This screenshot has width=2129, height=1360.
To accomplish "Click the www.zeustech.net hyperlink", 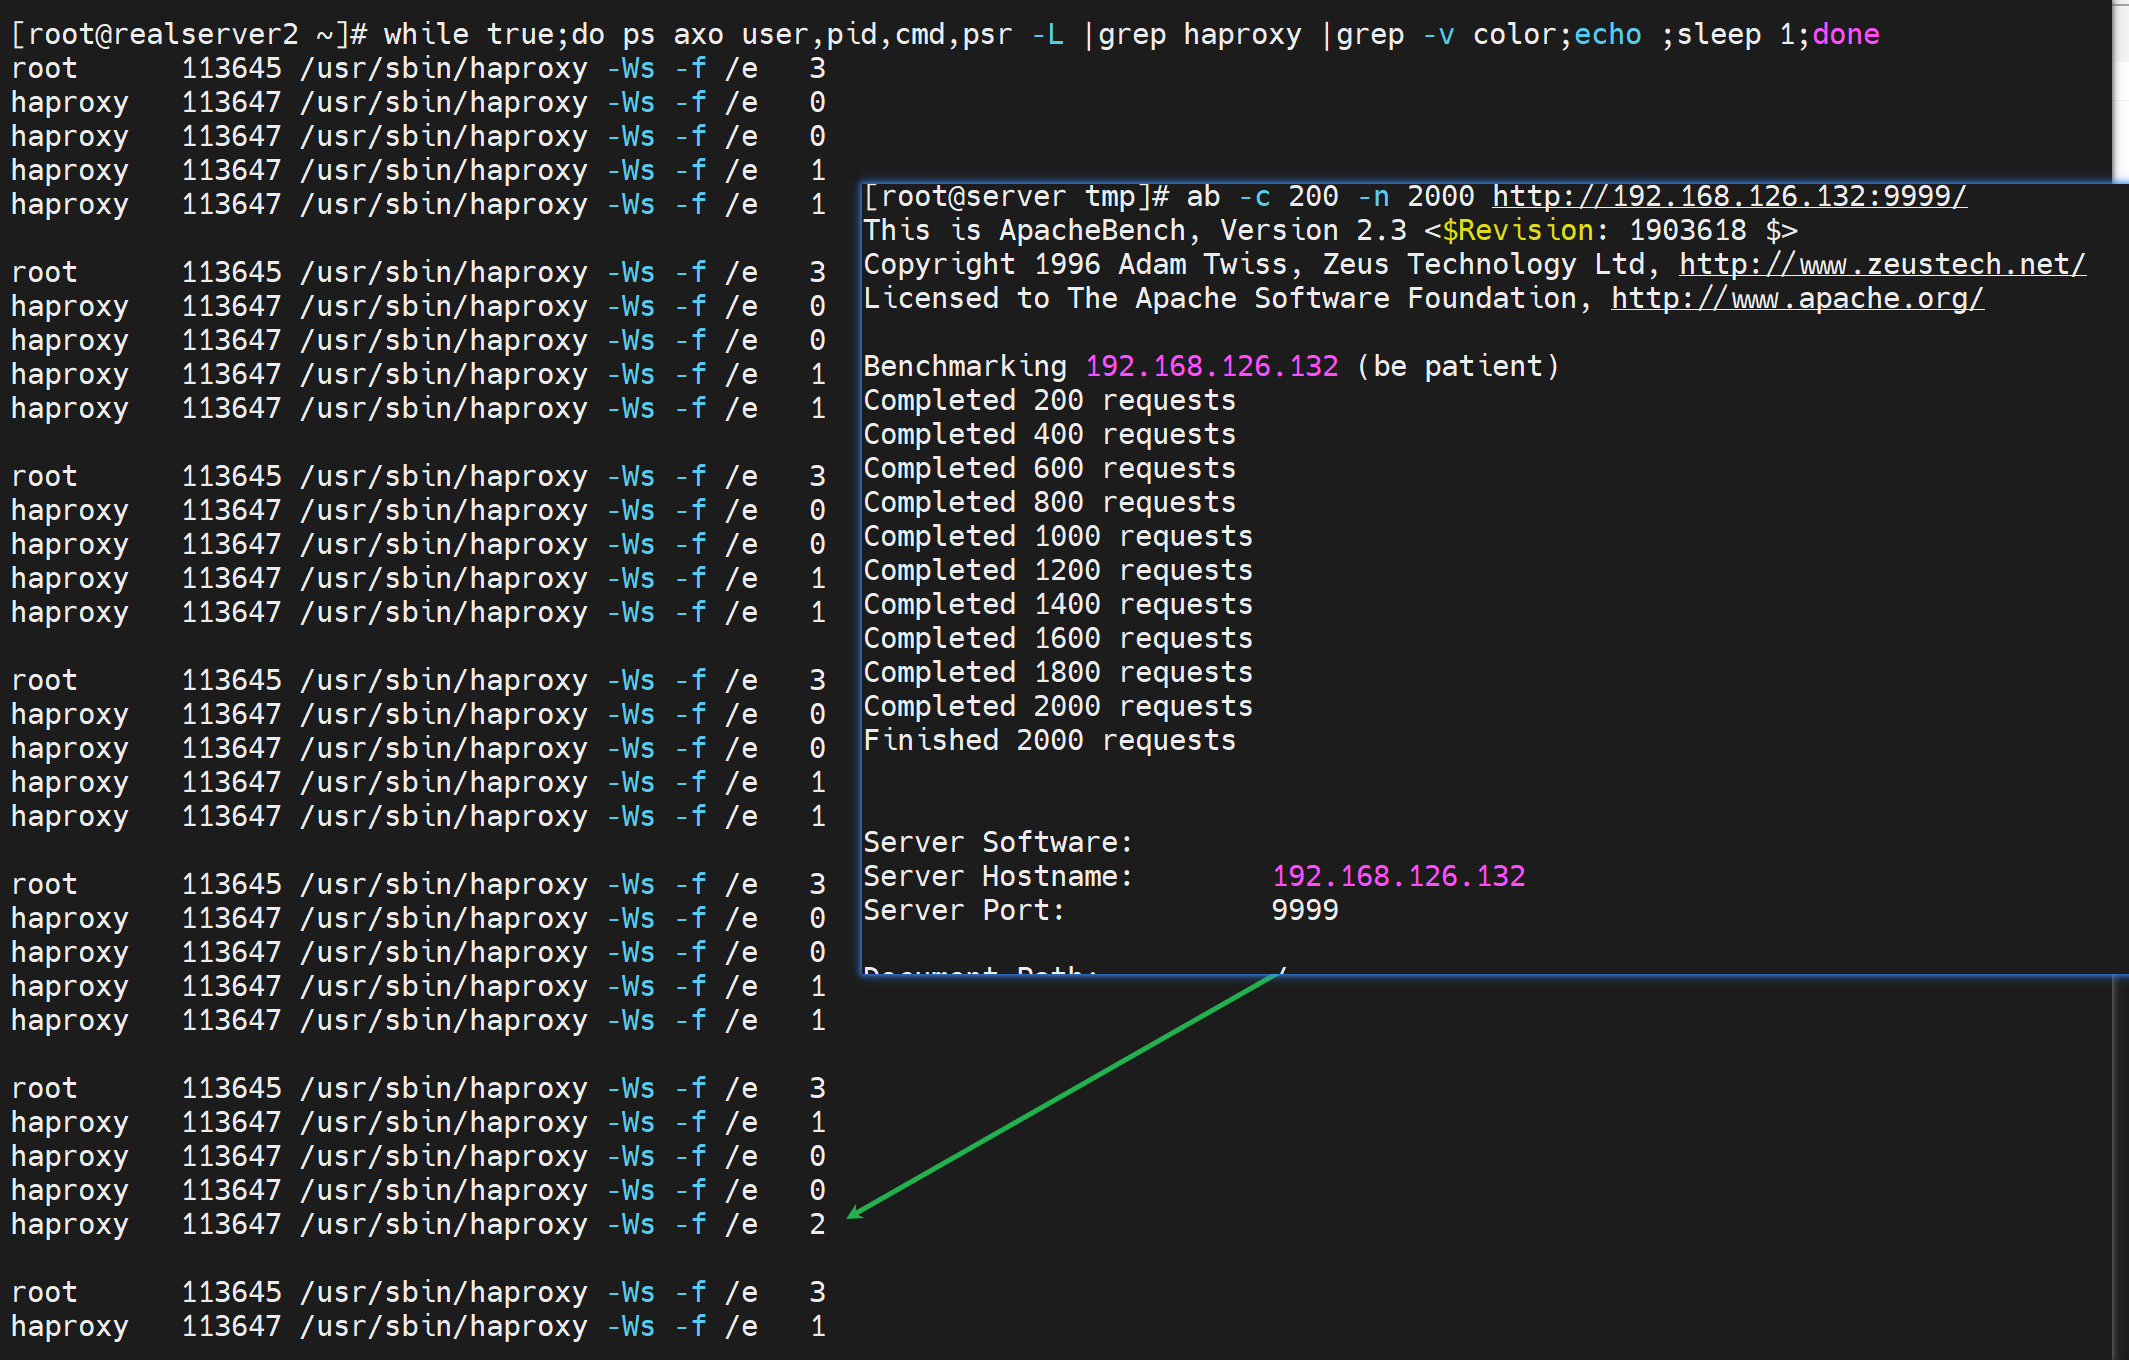I will point(1881,264).
